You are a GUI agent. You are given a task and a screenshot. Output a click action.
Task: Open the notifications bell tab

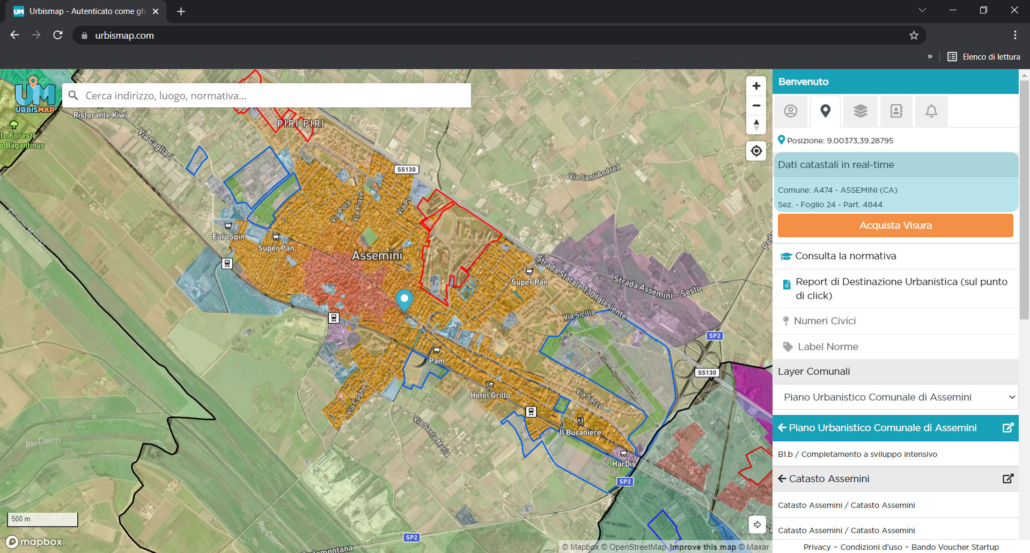(931, 111)
